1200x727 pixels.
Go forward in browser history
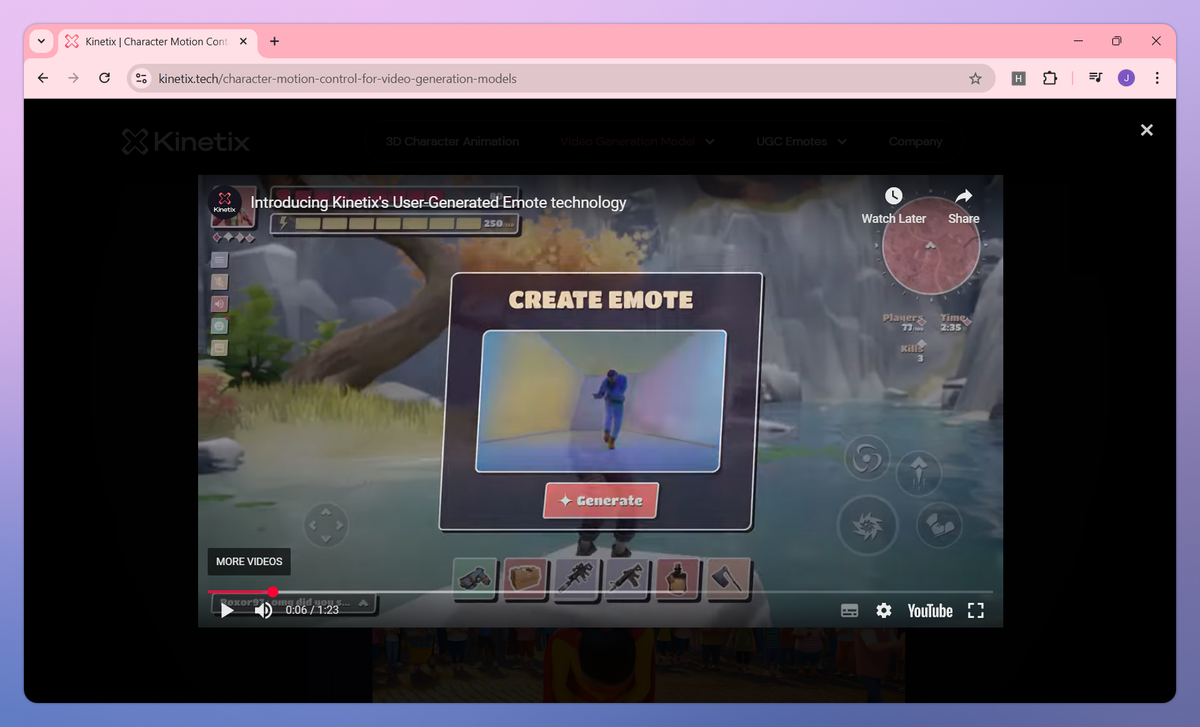tap(73, 78)
